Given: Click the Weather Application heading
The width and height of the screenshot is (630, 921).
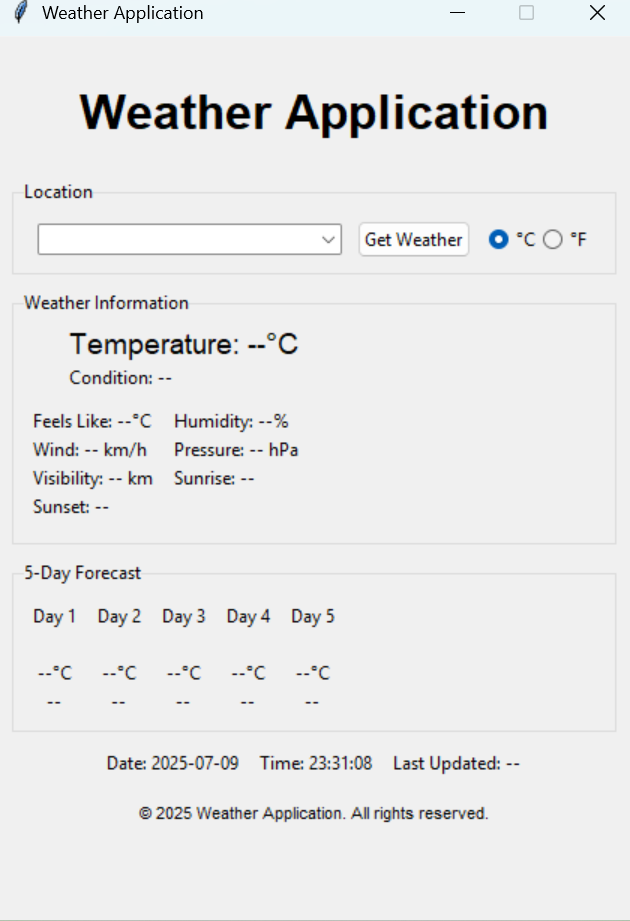Looking at the screenshot, I should coord(314,112).
